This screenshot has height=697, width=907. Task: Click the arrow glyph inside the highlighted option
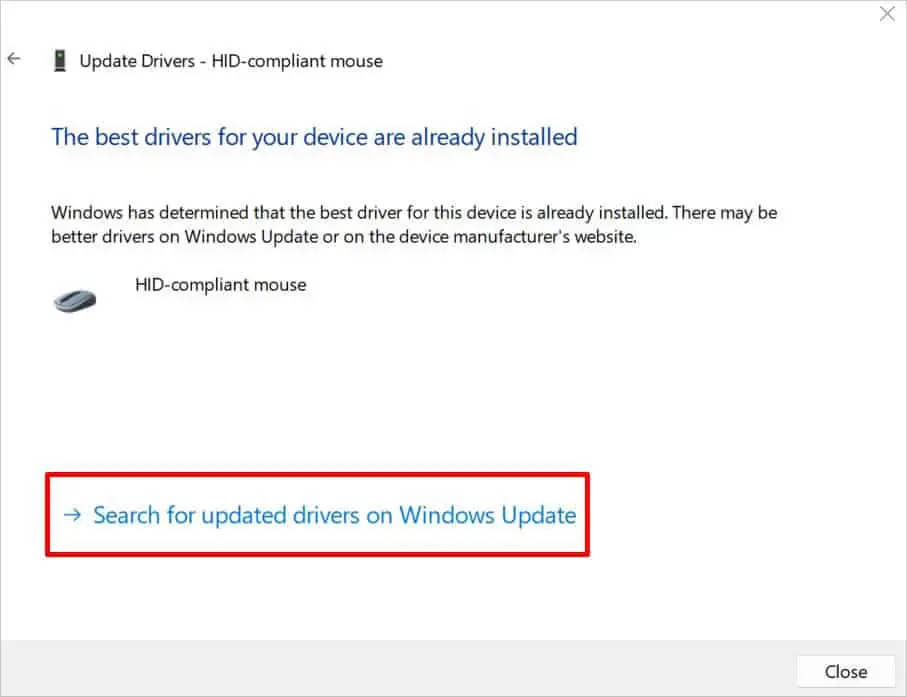coord(72,515)
